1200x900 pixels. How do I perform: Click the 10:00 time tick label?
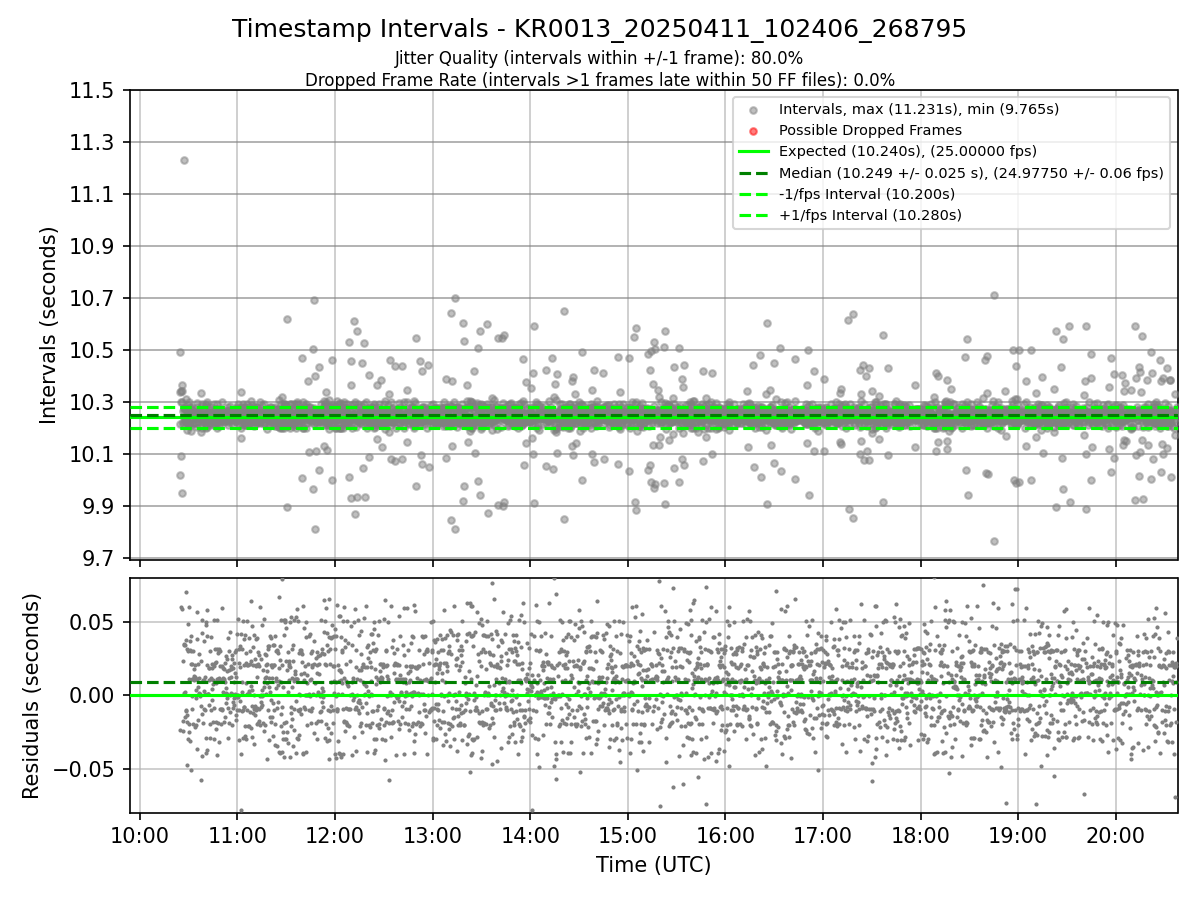[139, 834]
